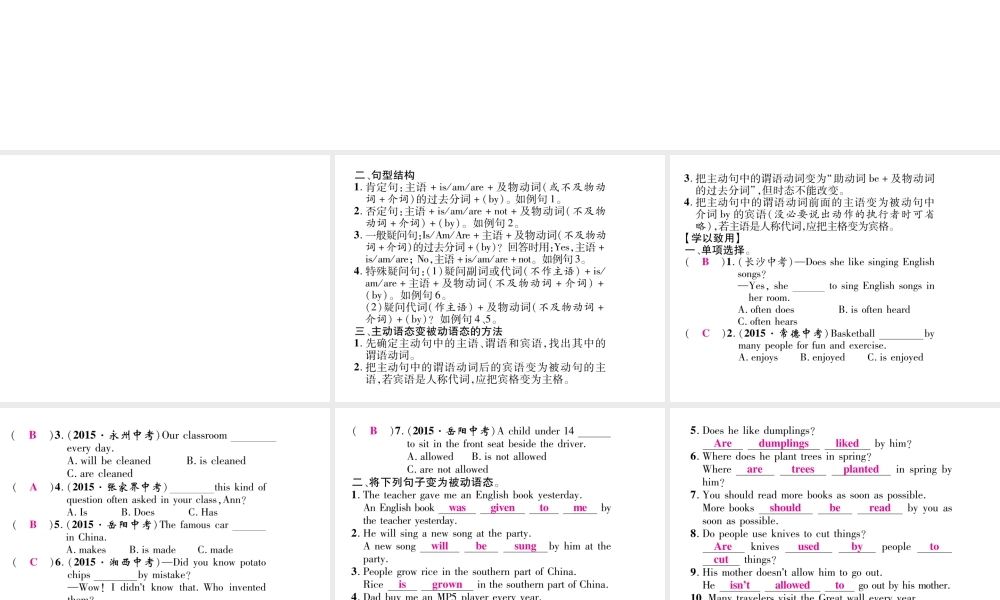This screenshot has width=1000, height=600.
Task: Click the pink answer "sung"
Action: coord(525,546)
